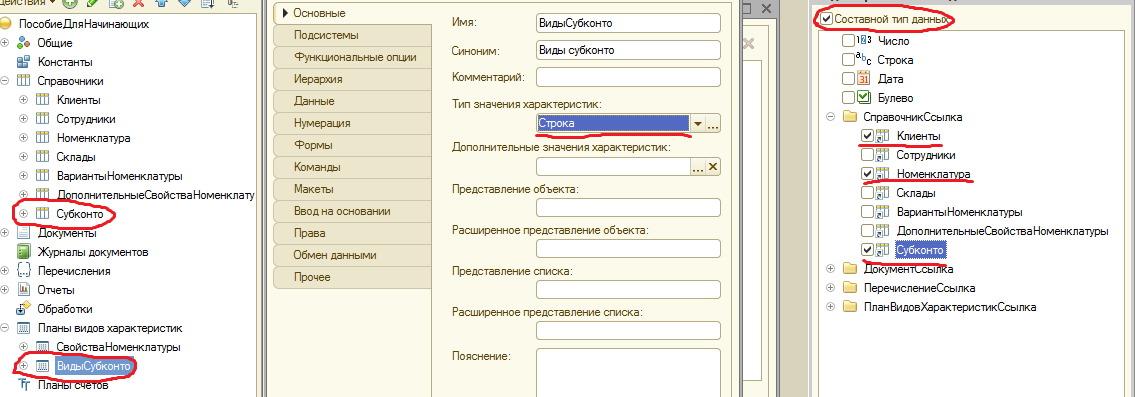
Task: Click the Документы document icon
Action: pos(23,233)
